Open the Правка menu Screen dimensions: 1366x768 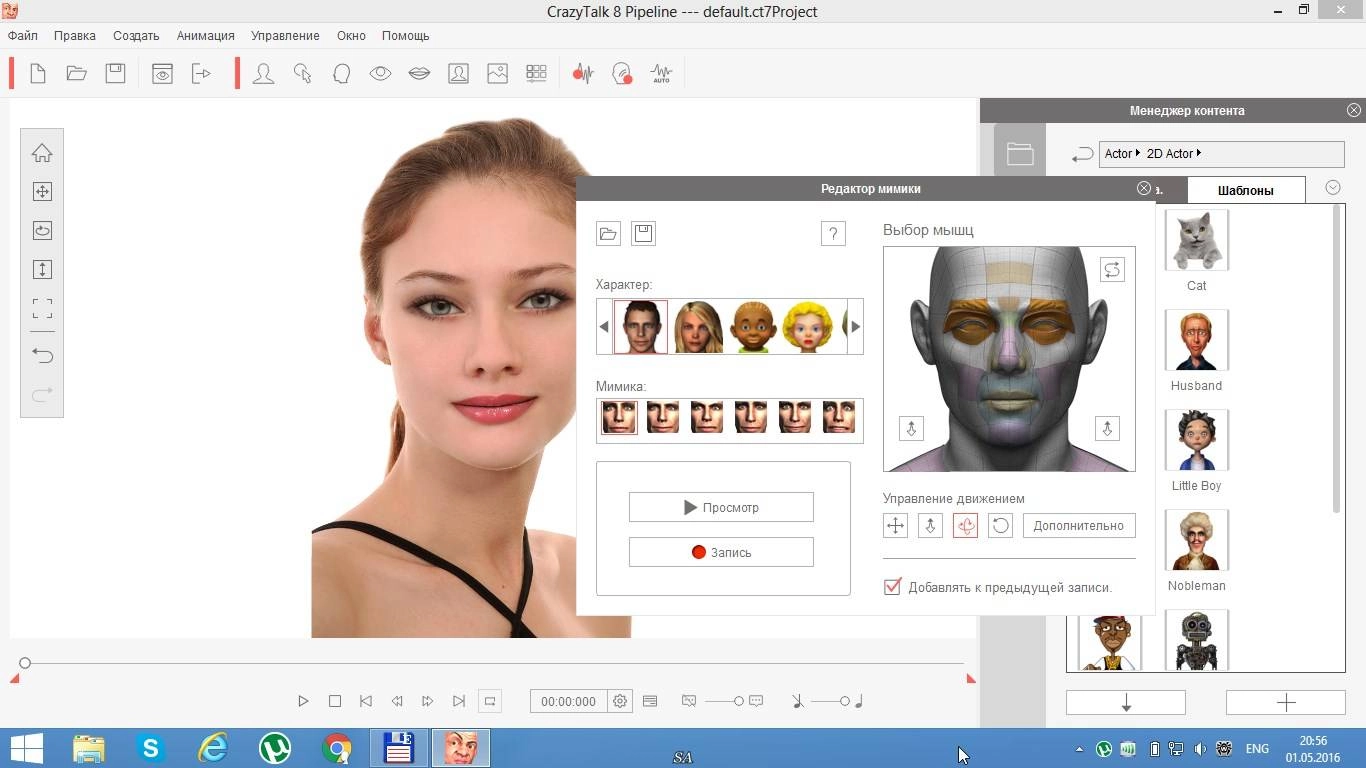(x=75, y=36)
